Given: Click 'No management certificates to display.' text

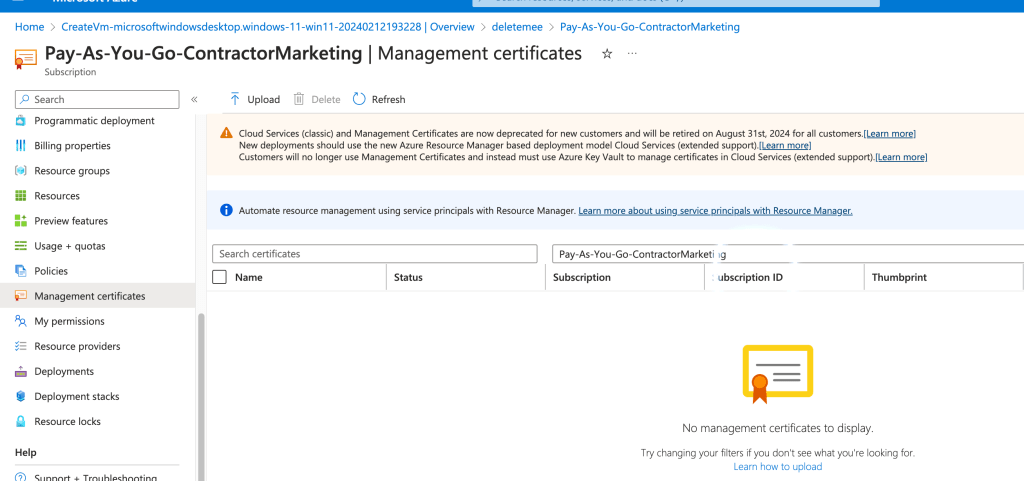Looking at the screenshot, I should [x=778, y=428].
